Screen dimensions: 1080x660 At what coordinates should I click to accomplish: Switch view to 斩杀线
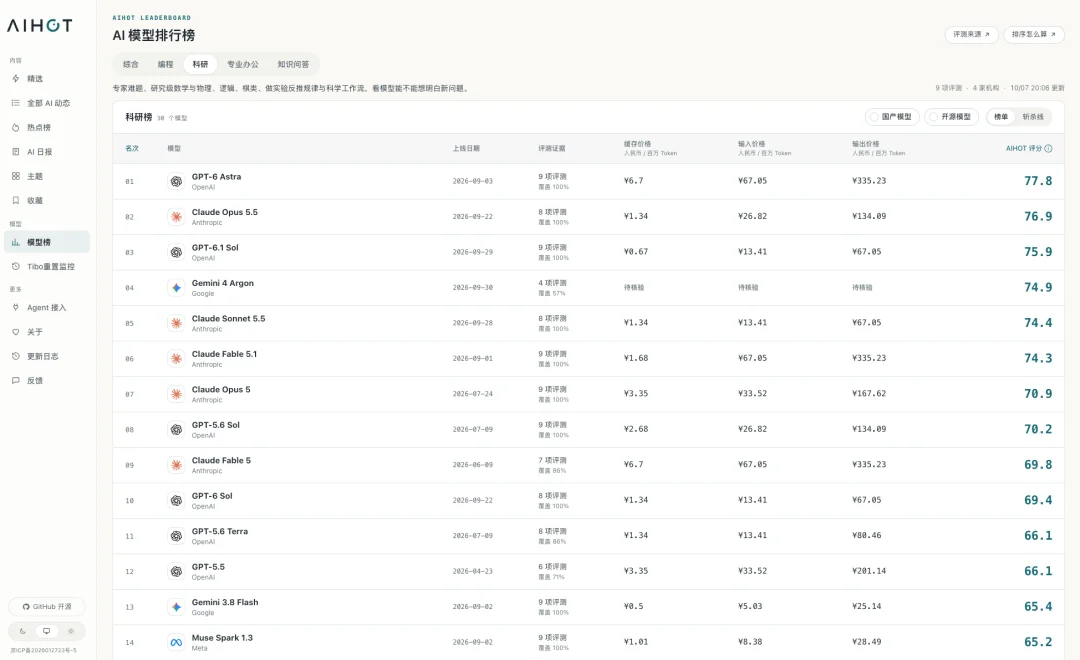coord(1032,117)
